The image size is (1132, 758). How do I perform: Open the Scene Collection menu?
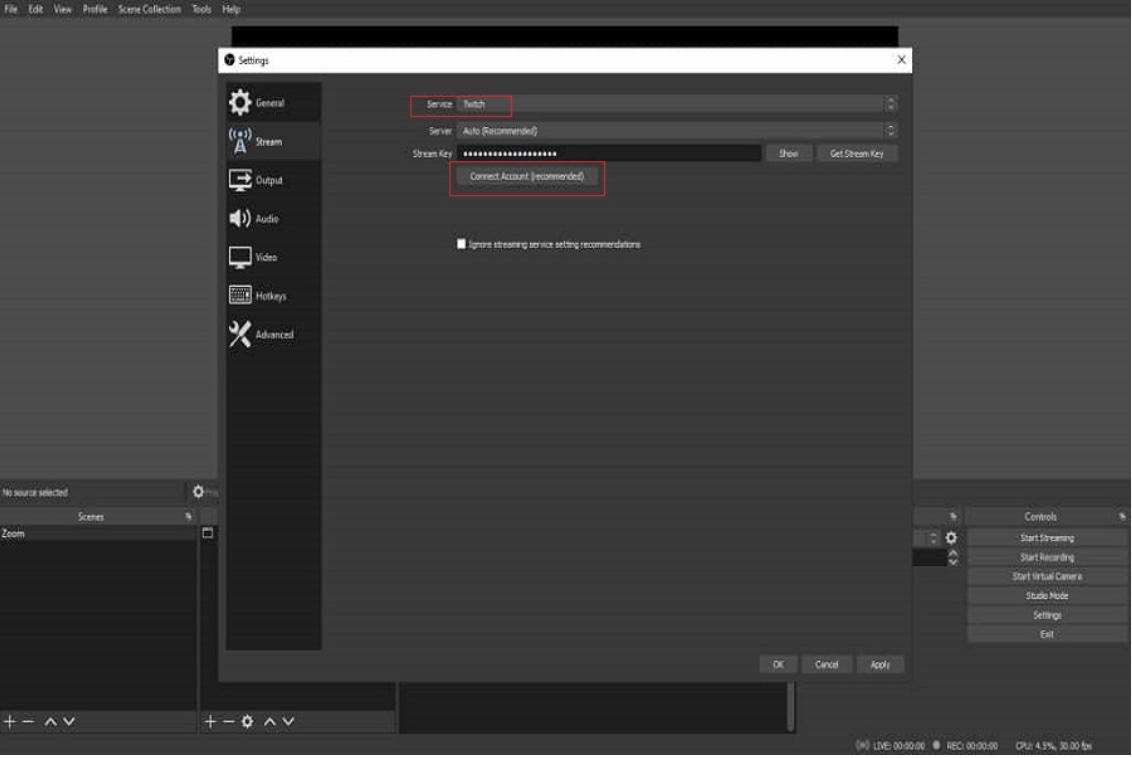tap(149, 9)
